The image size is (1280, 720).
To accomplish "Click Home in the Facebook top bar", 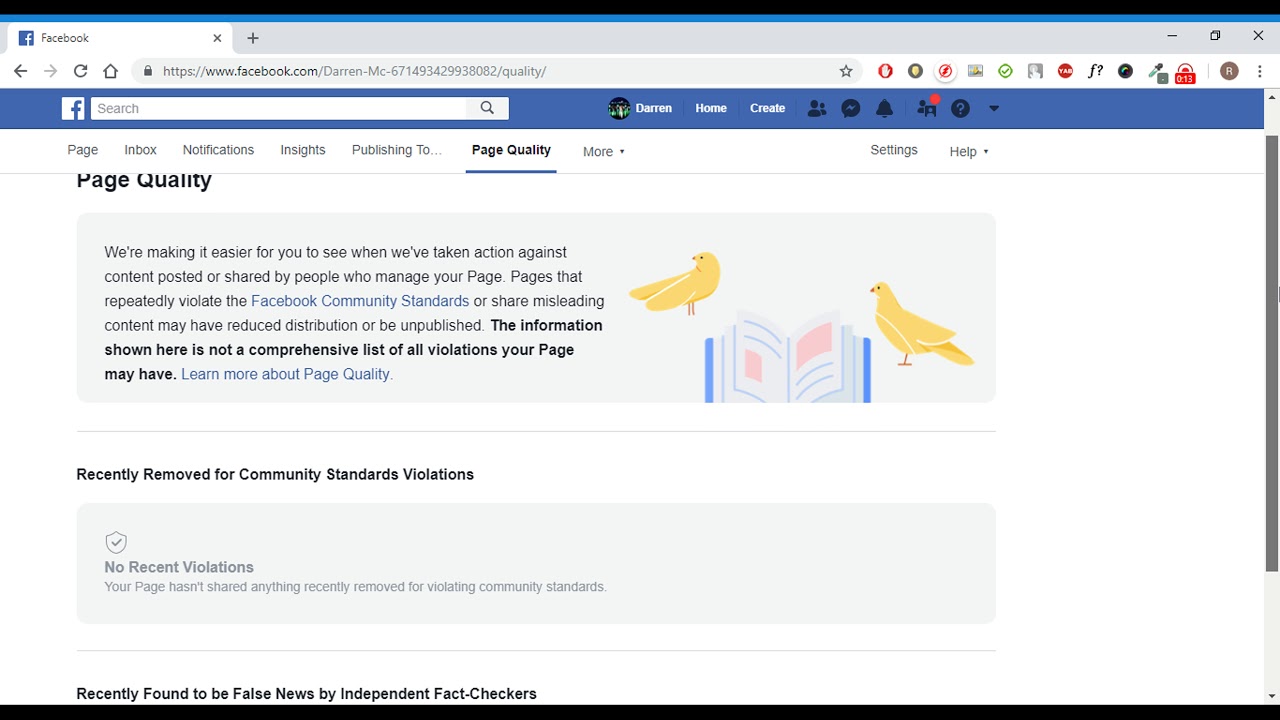I will pos(711,108).
